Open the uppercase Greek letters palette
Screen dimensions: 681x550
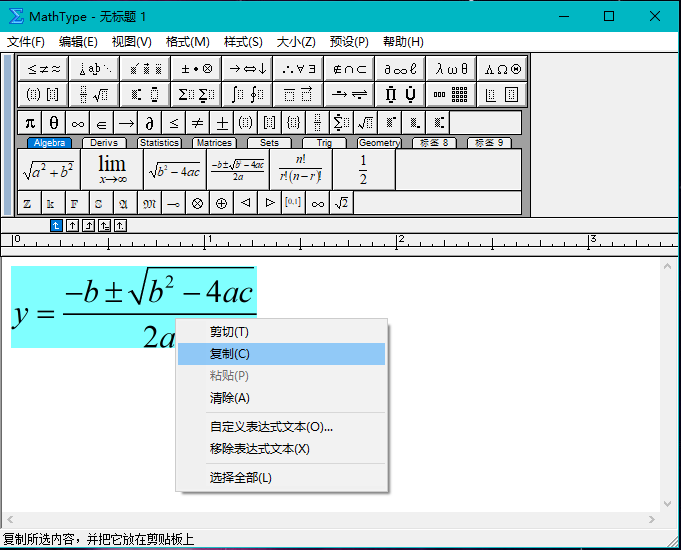502,69
